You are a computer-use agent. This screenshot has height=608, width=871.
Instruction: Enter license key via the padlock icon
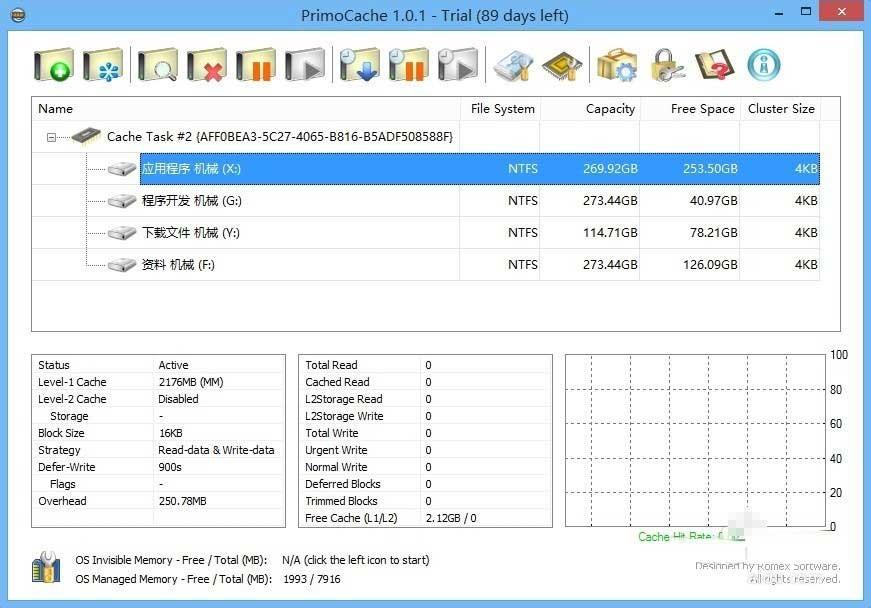(x=665, y=63)
